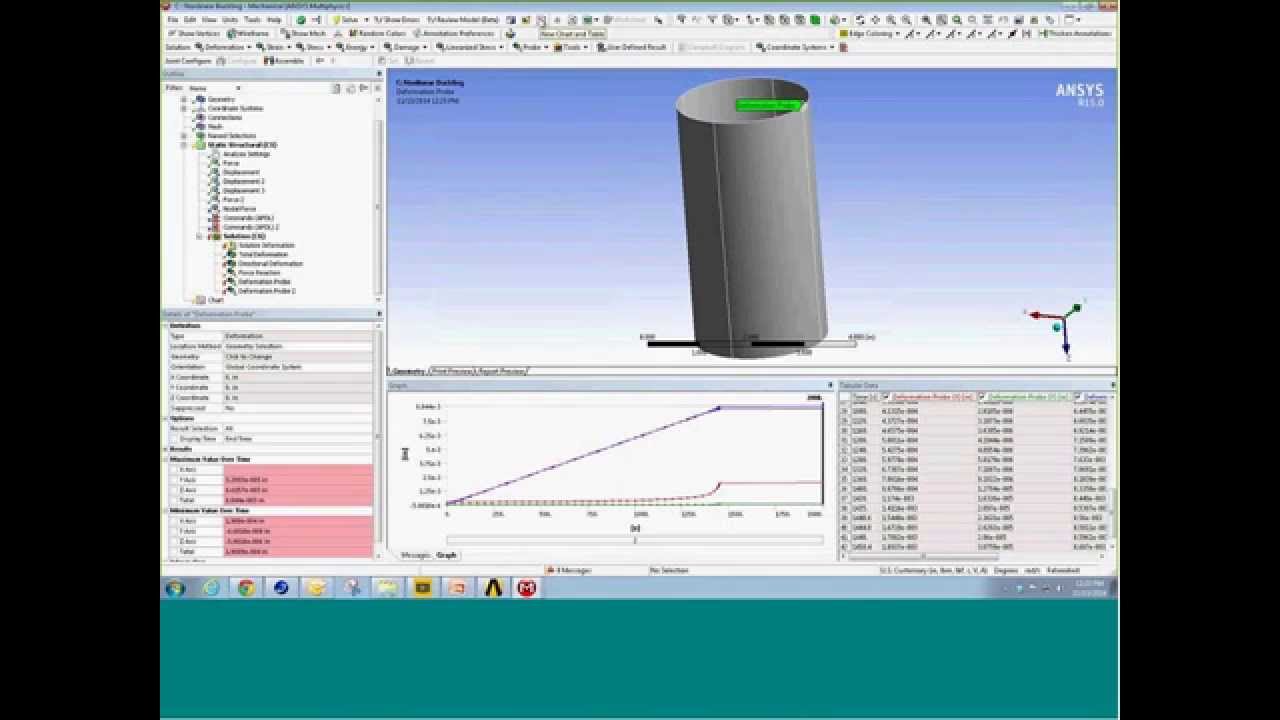Open the Edit menu

point(190,20)
